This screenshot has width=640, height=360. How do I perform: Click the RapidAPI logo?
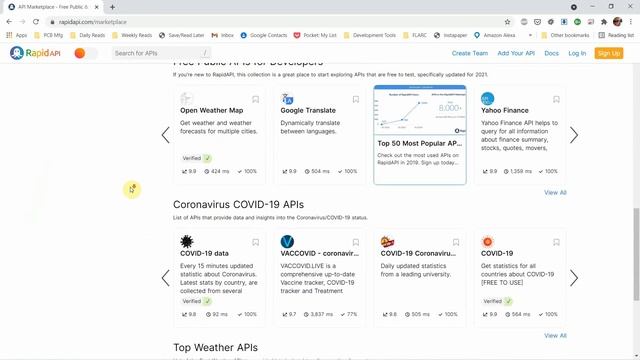point(35,53)
